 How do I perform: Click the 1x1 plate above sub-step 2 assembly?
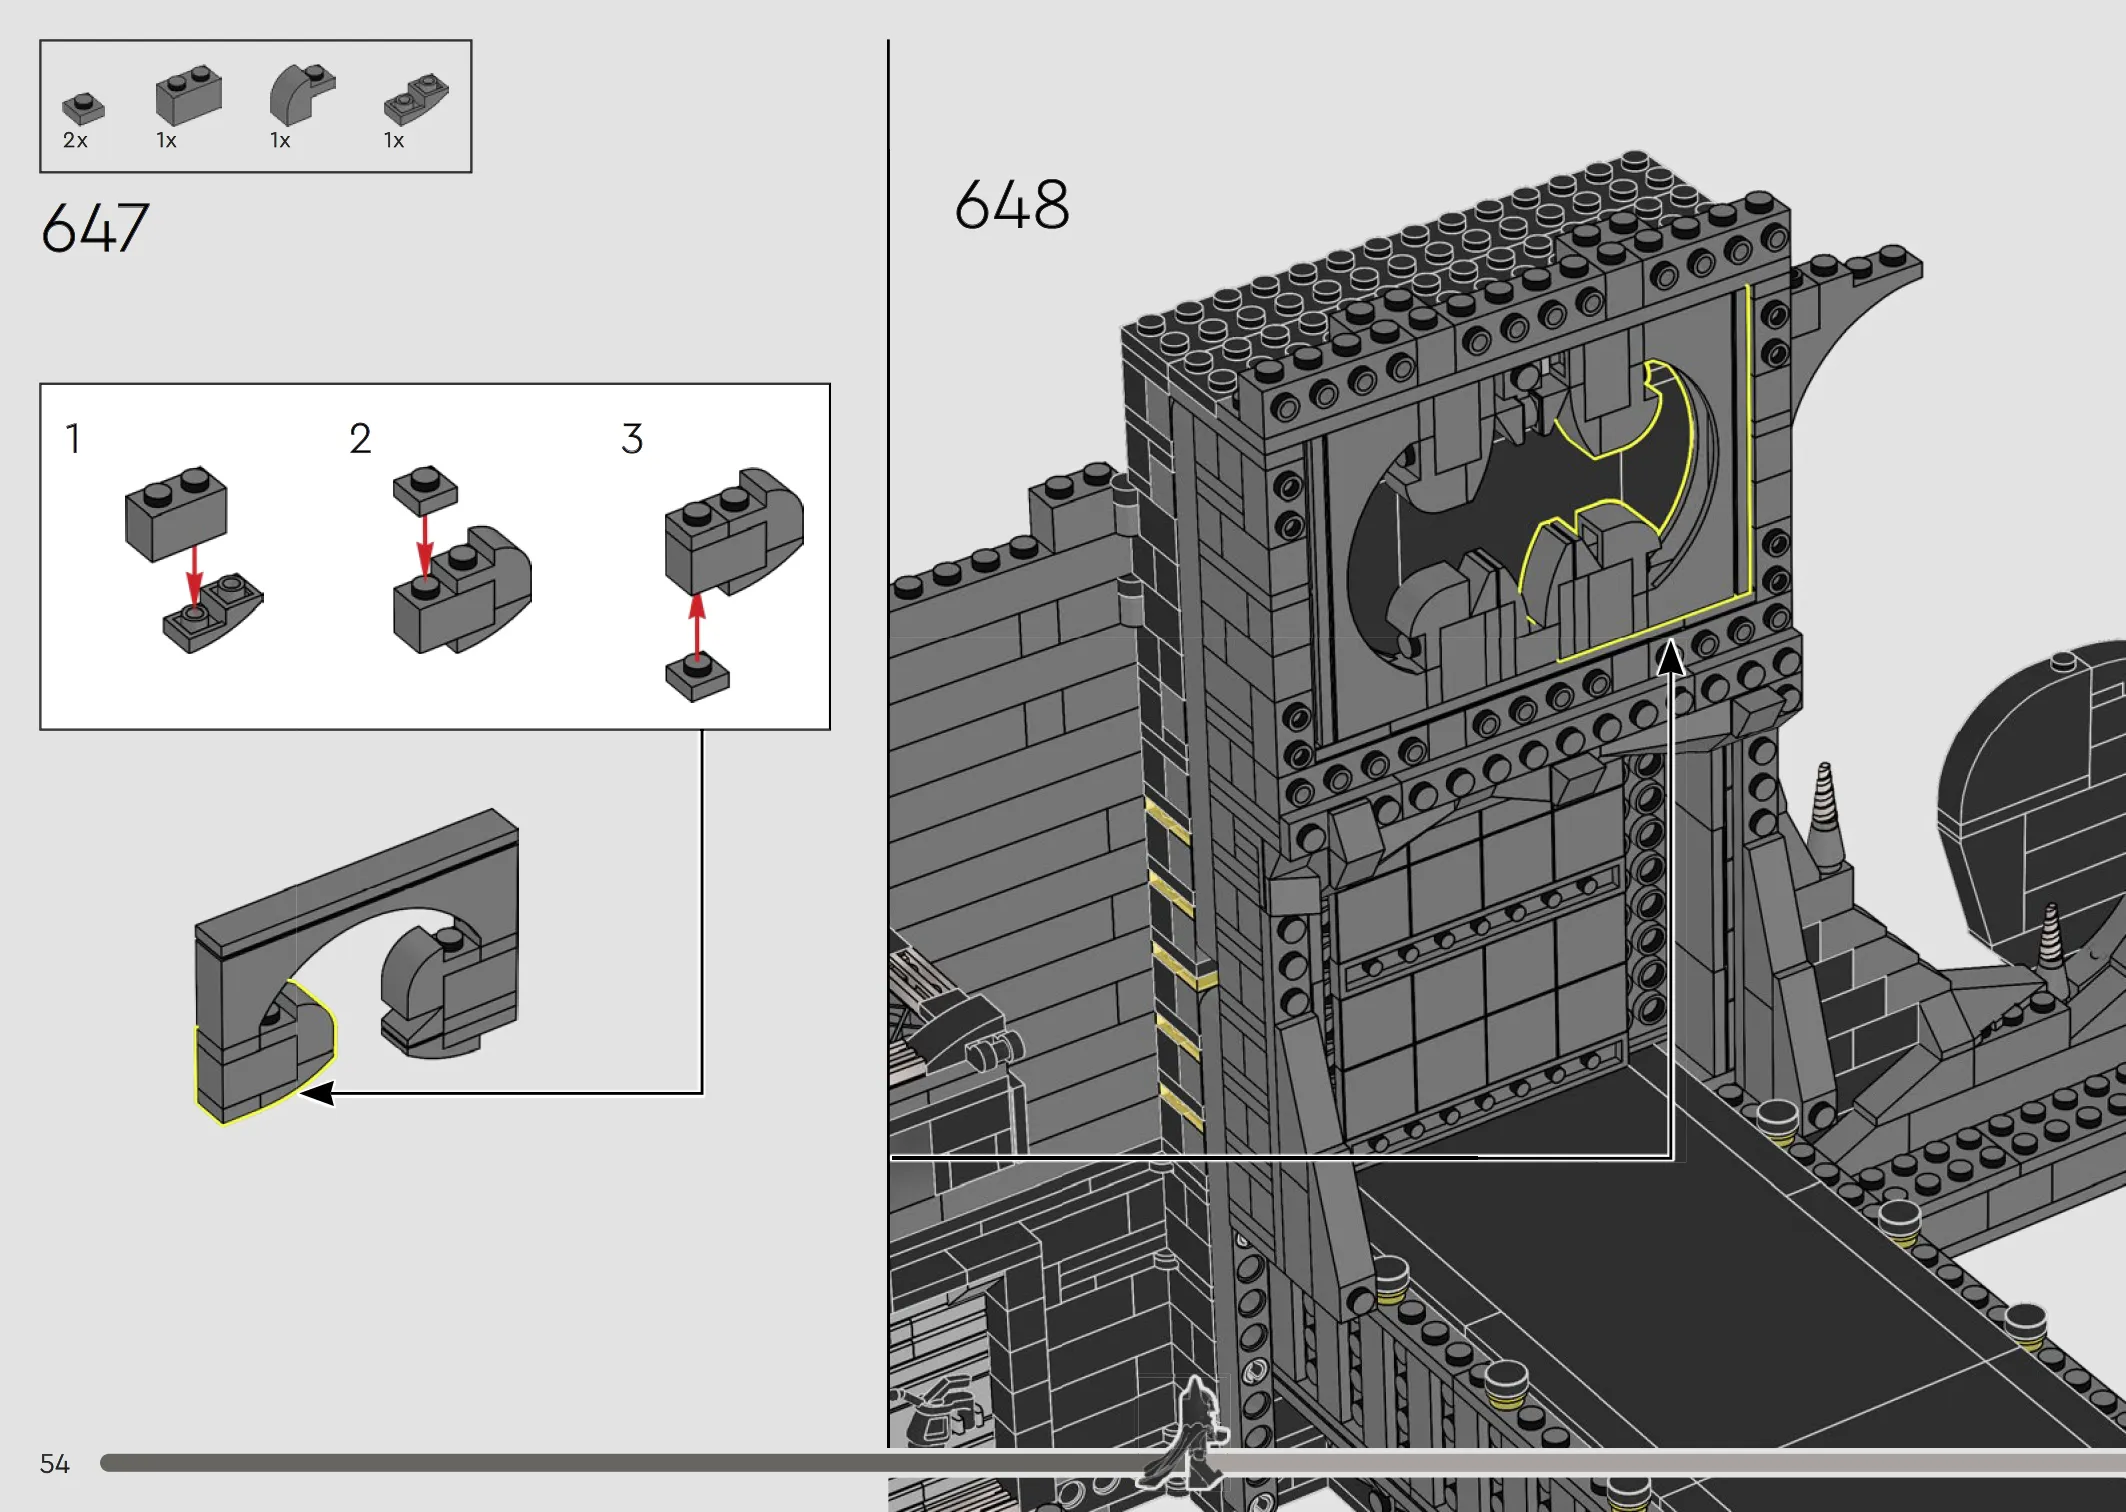click(x=425, y=489)
